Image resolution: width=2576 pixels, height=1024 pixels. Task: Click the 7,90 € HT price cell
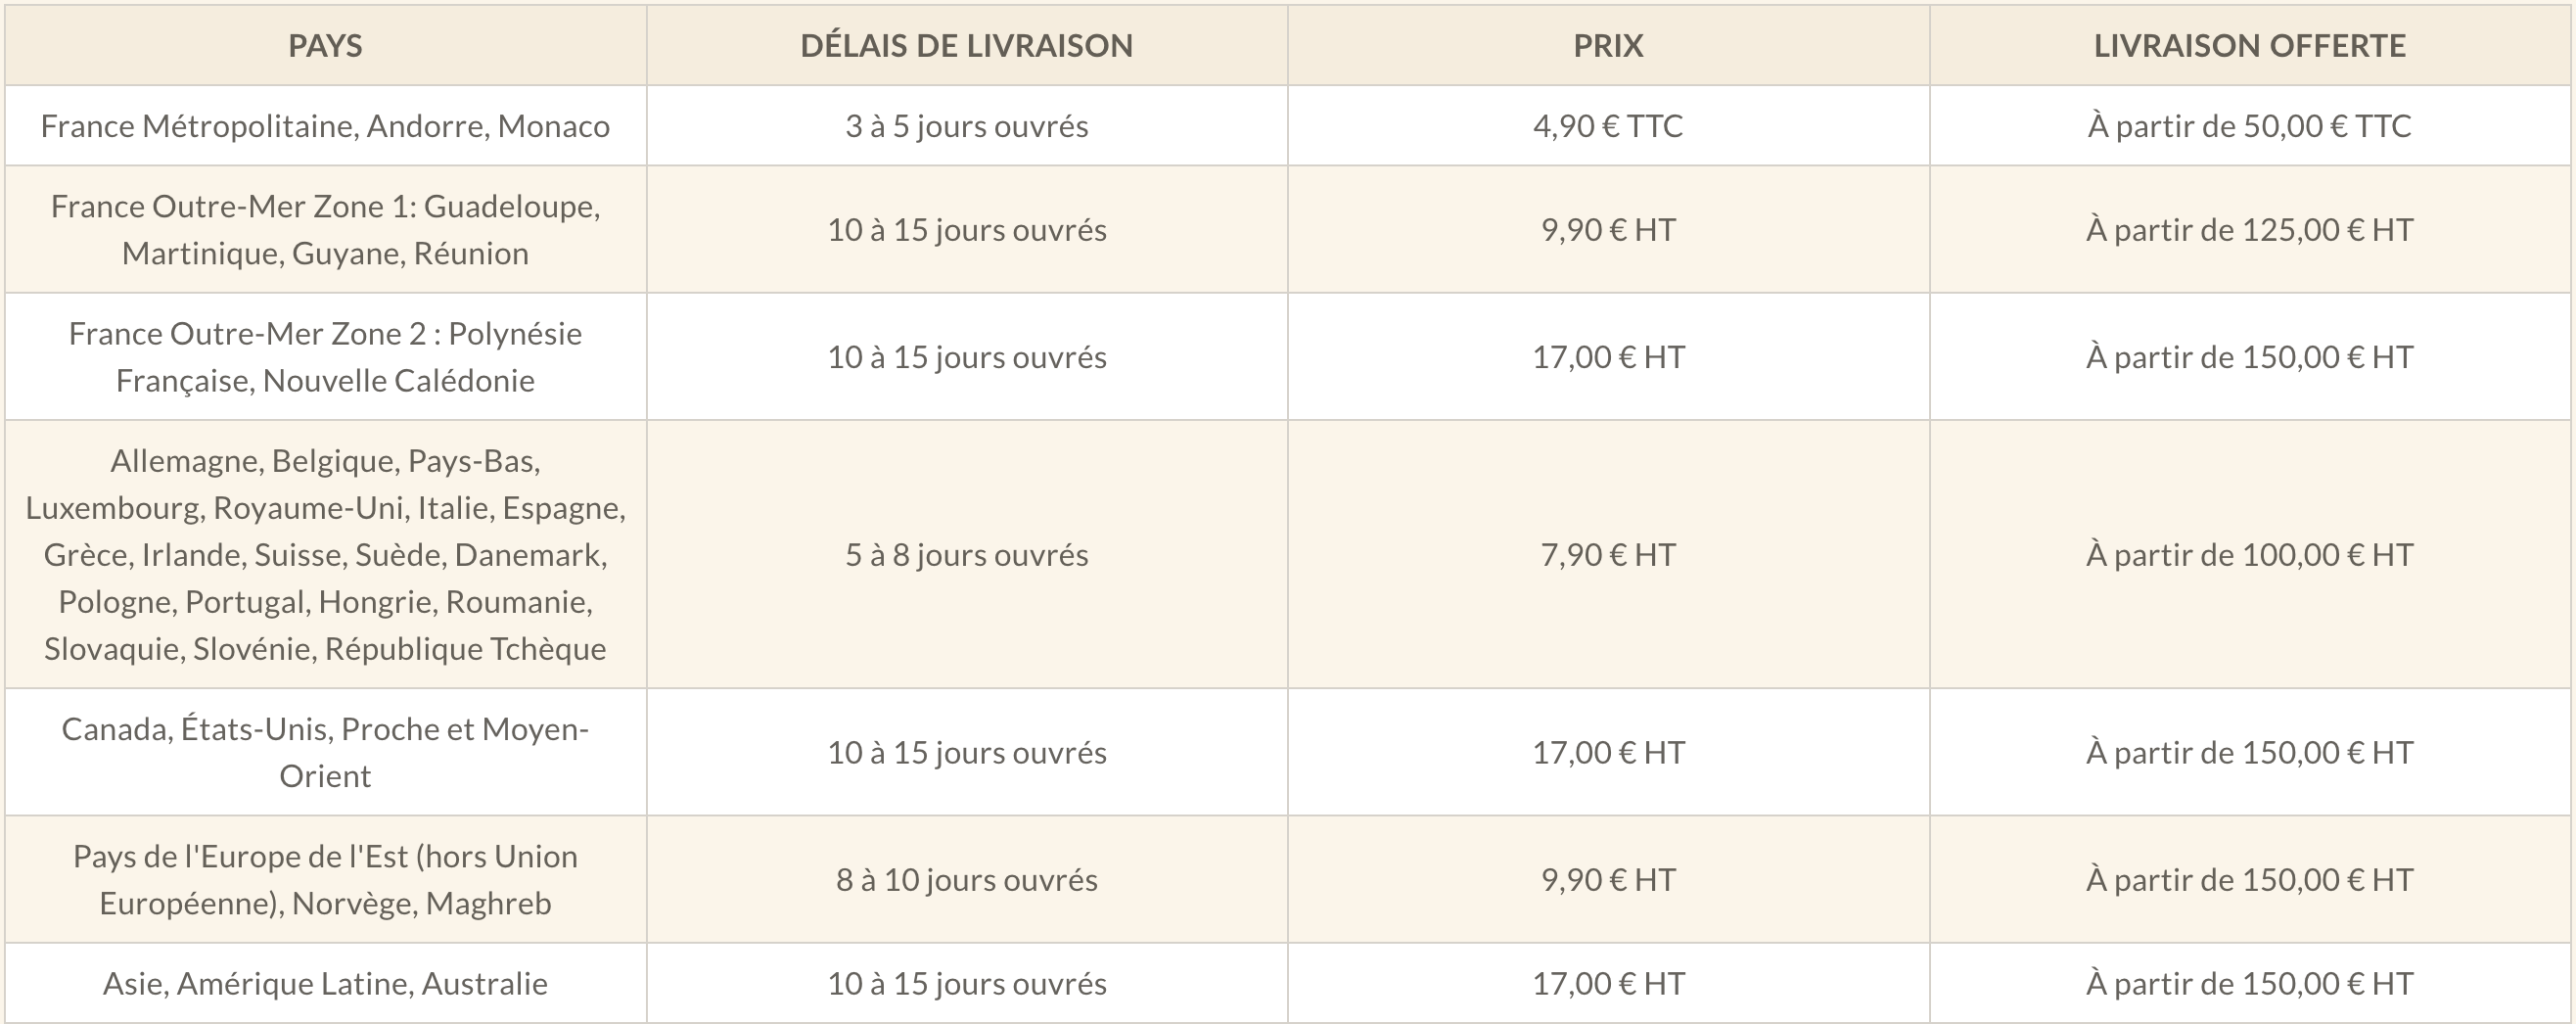pyautogui.click(x=1608, y=555)
